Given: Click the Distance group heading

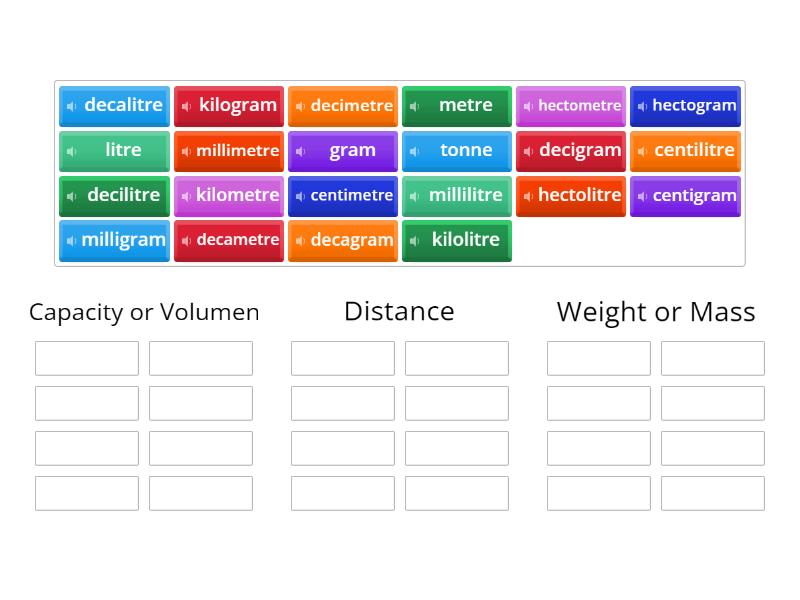Looking at the screenshot, I should [399, 311].
